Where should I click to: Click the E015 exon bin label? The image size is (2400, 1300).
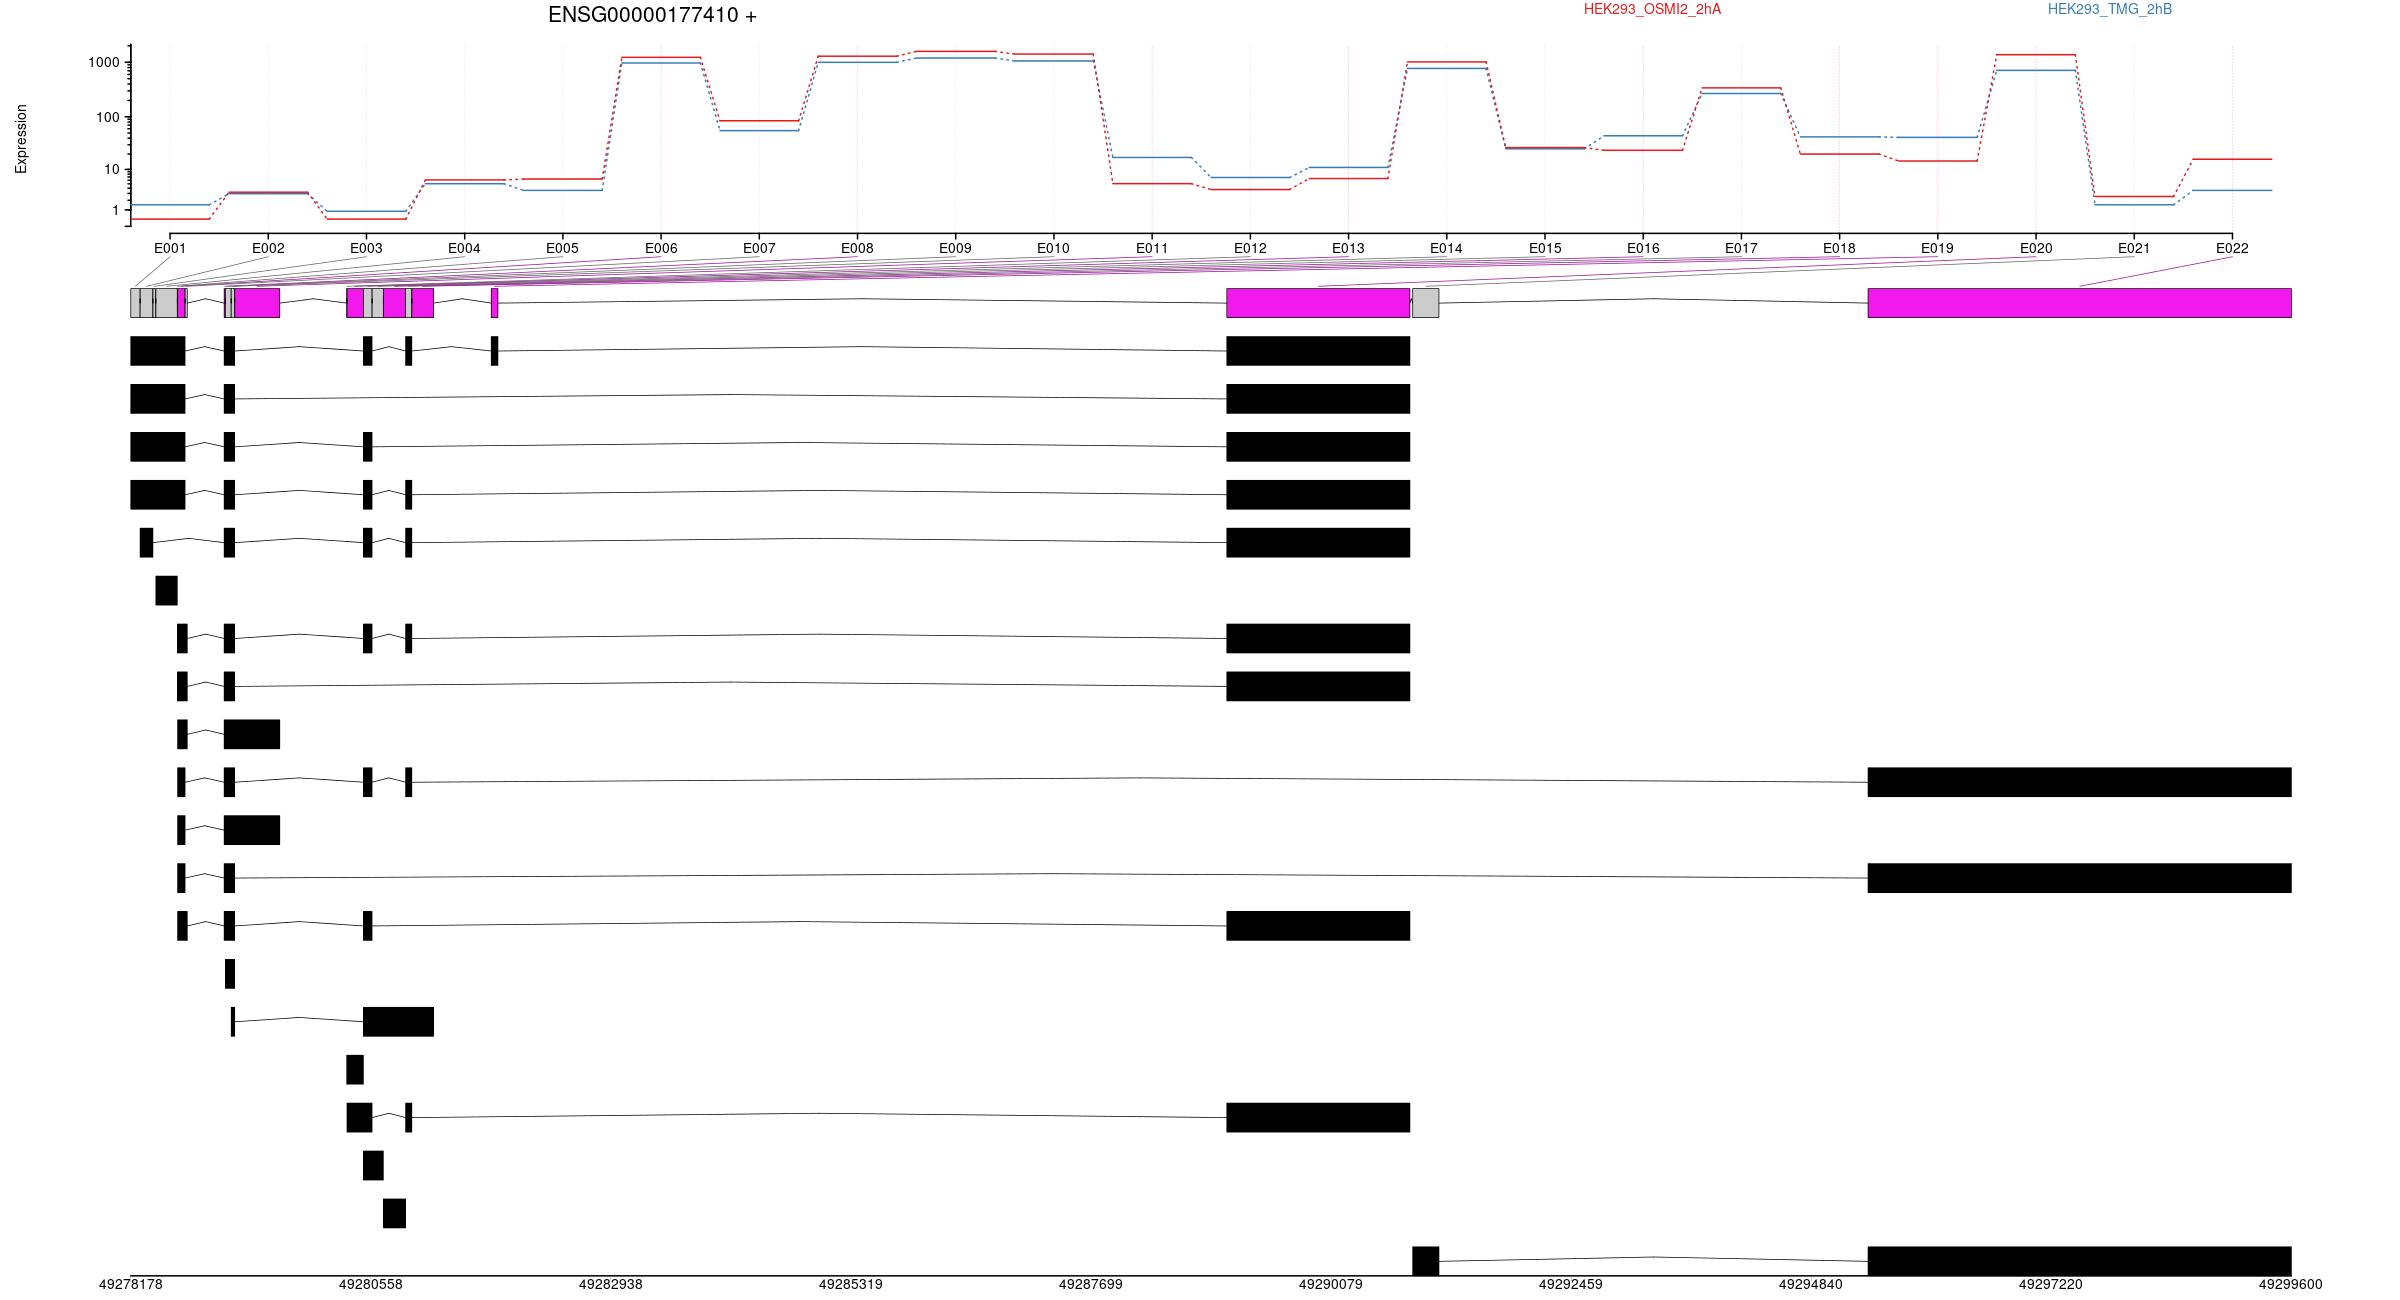tap(1545, 248)
